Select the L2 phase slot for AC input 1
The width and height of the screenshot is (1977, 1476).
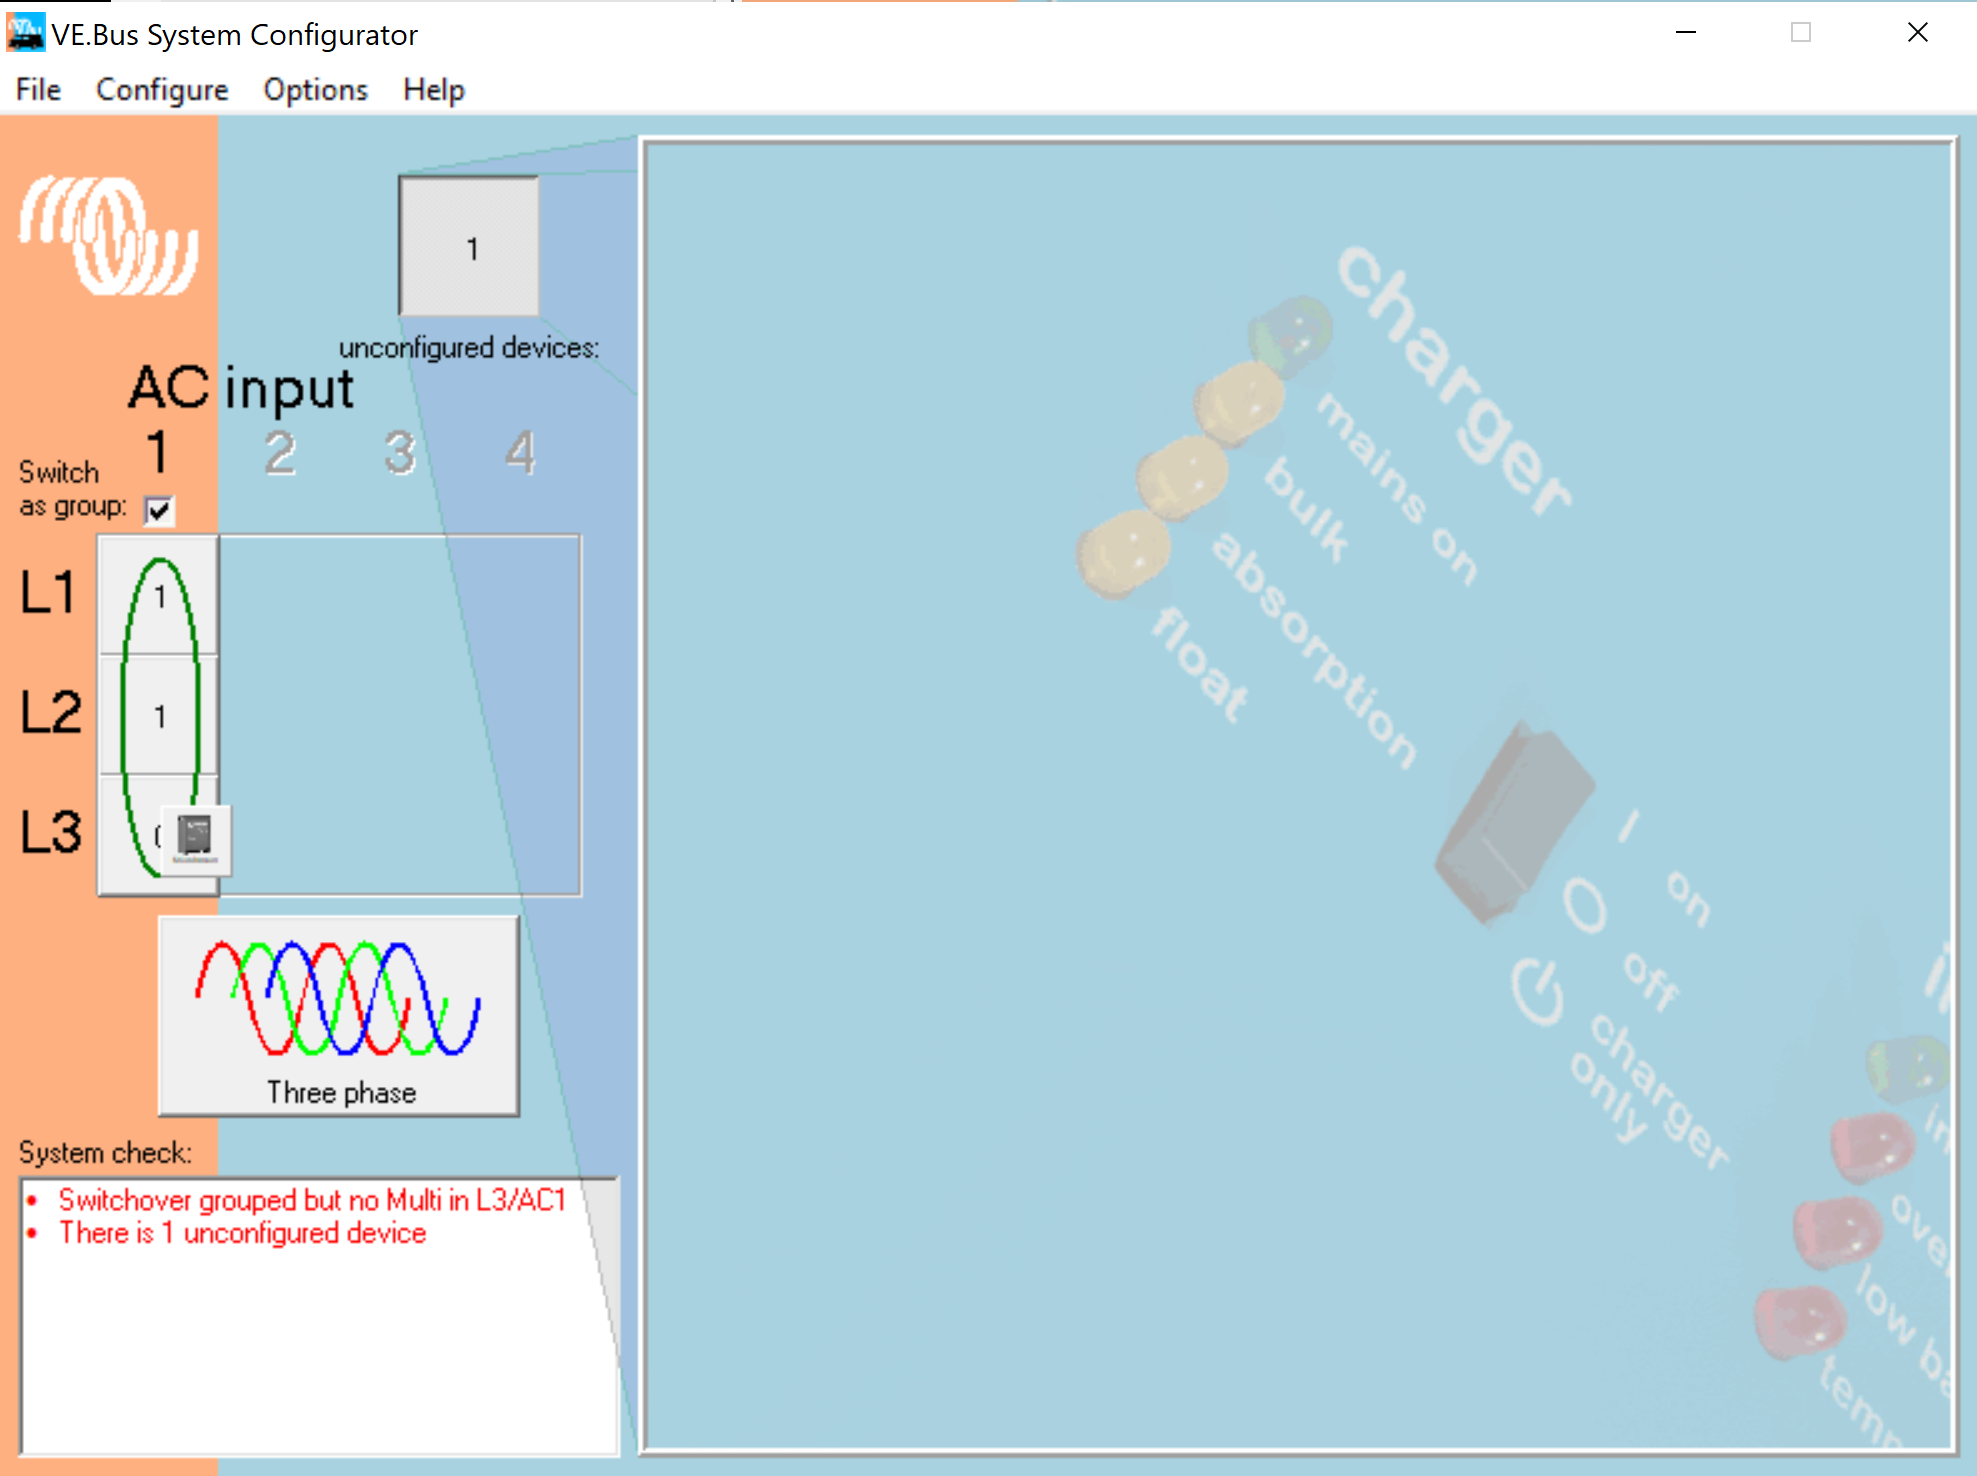(x=159, y=716)
